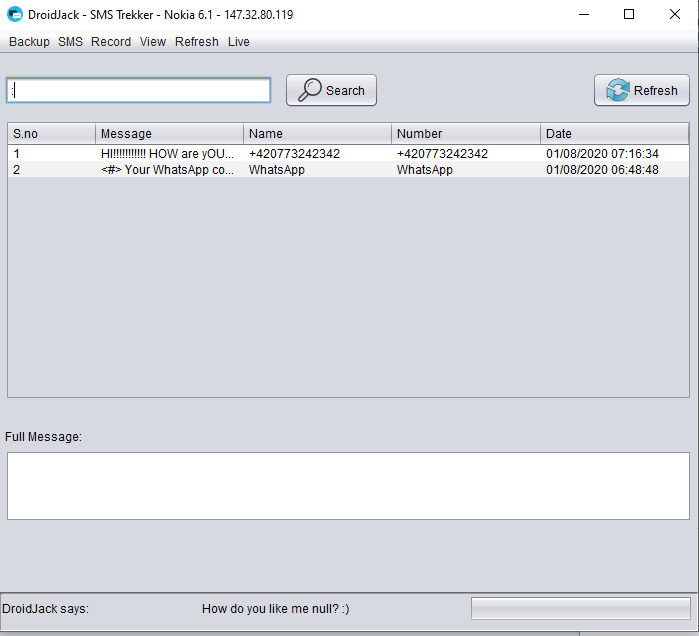Select message '<#> Your WhatsApp co...'
The width and height of the screenshot is (699, 636).
click(x=167, y=170)
